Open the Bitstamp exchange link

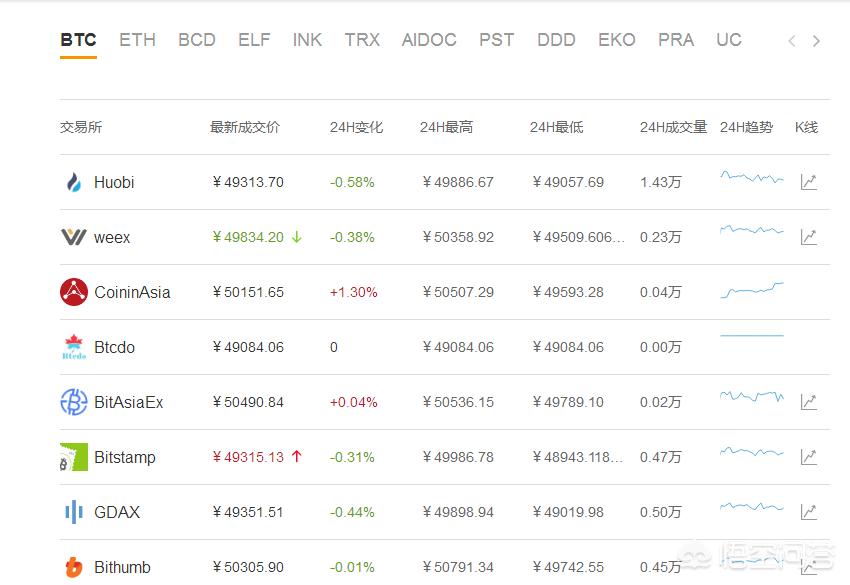[125, 457]
